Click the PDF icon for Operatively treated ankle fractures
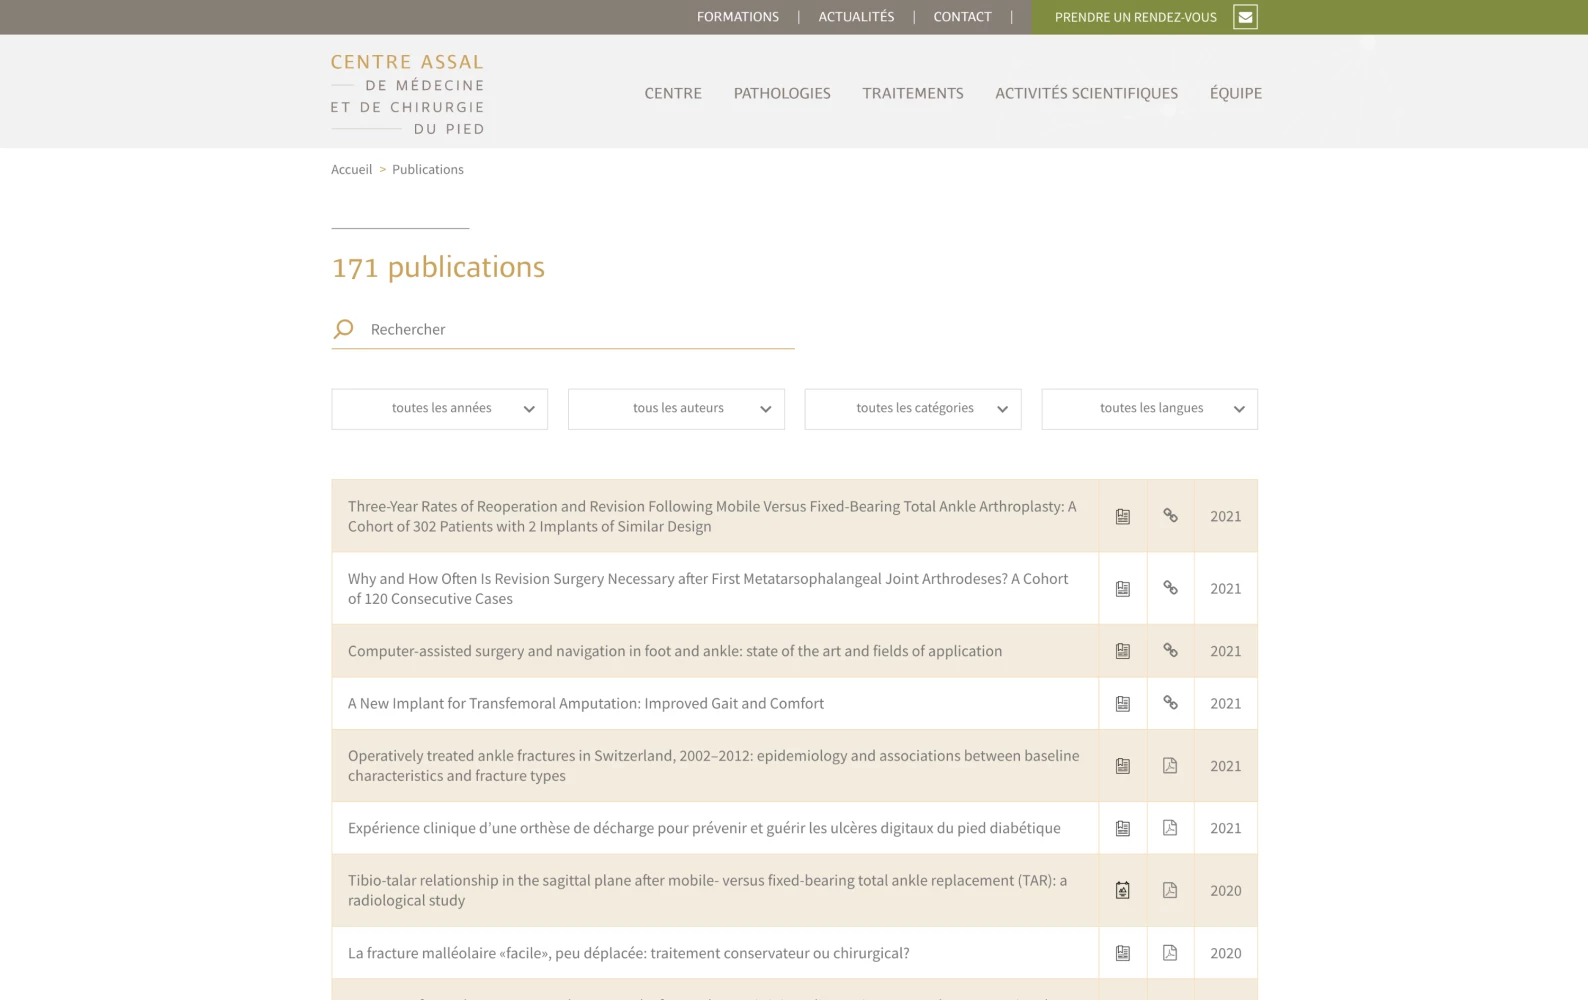Viewport: 1588px width, 1000px height. pyautogui.click(x=1170, y=766)
